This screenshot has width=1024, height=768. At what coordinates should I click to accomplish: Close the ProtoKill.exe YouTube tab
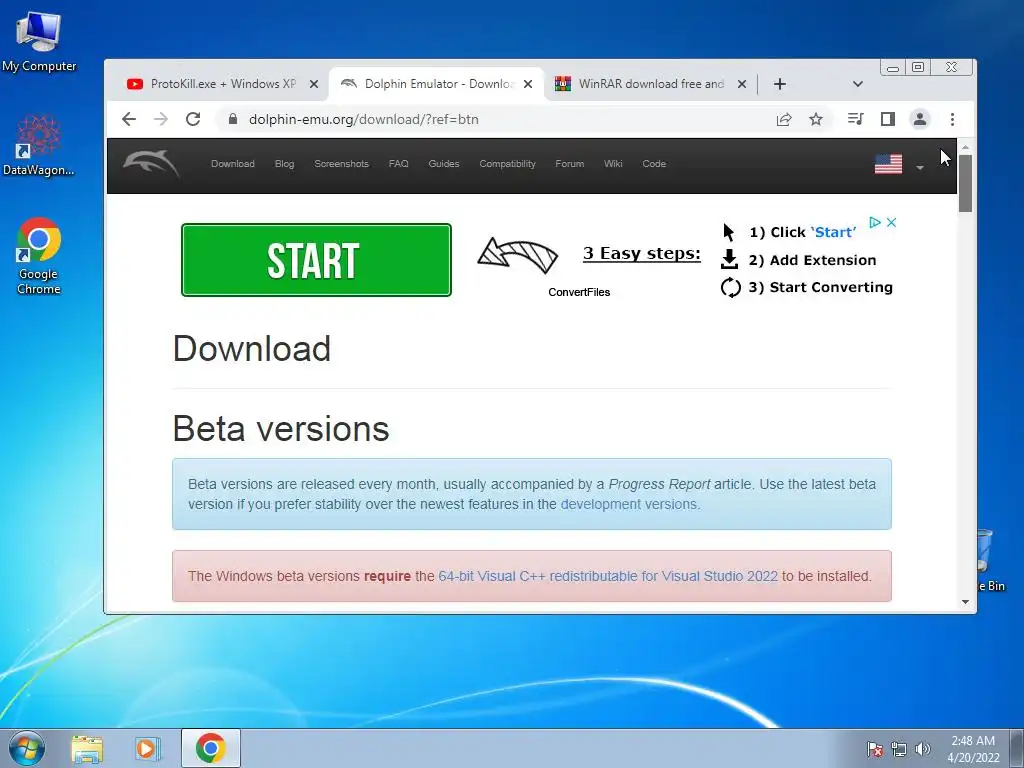click(x=313, y=84)
